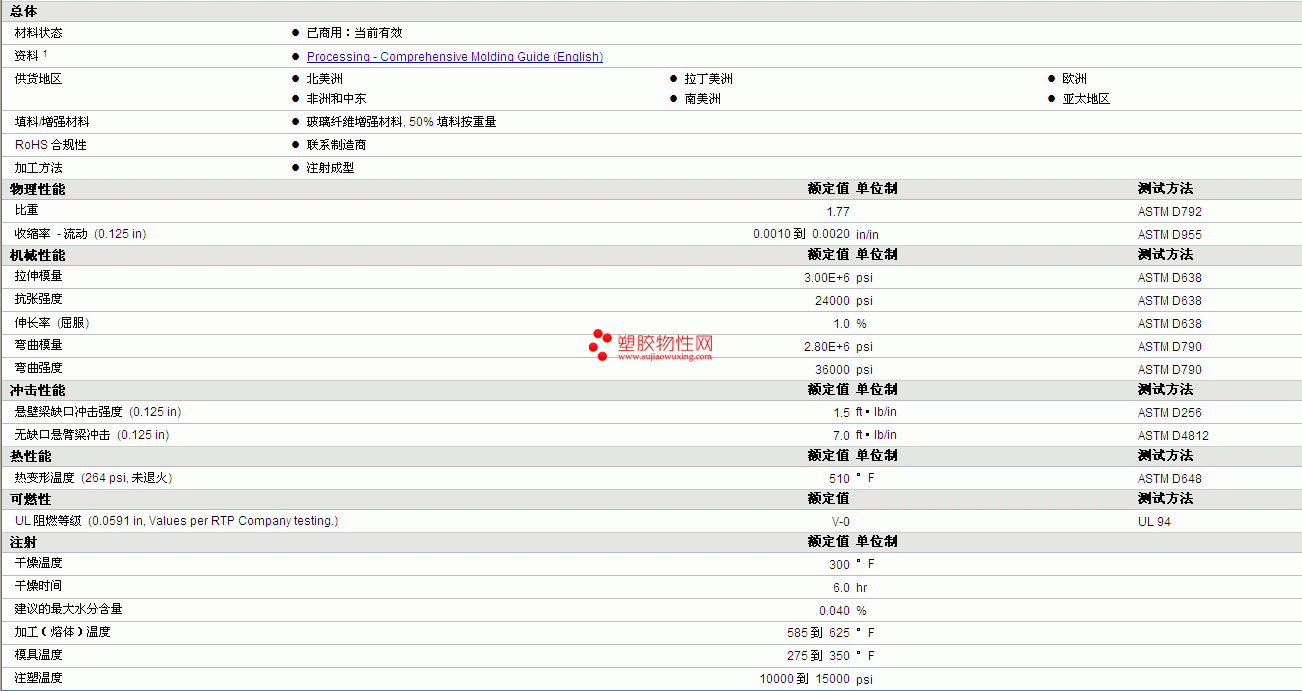The image size is (1302, 691).
Task: Click the 3.00E+6 tensile modulus value
Action: pos(827,278)
